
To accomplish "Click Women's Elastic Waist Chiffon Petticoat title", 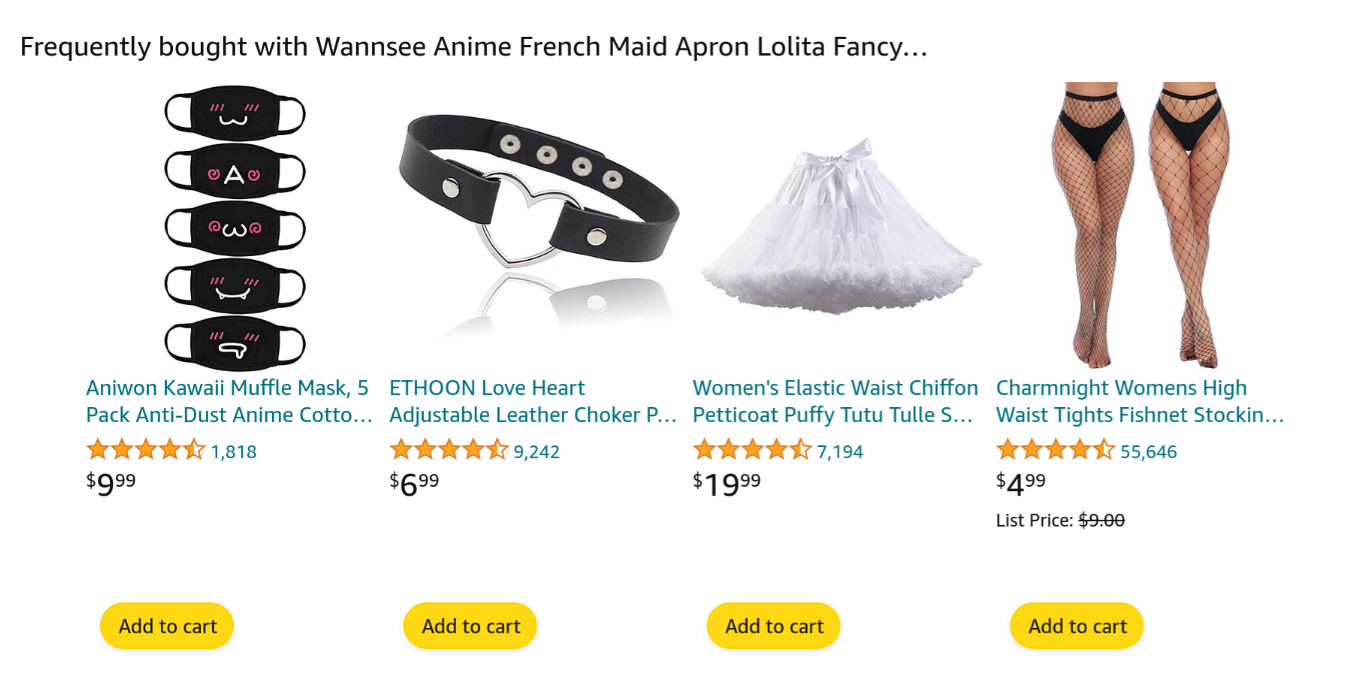I will (x=835, y=401).
